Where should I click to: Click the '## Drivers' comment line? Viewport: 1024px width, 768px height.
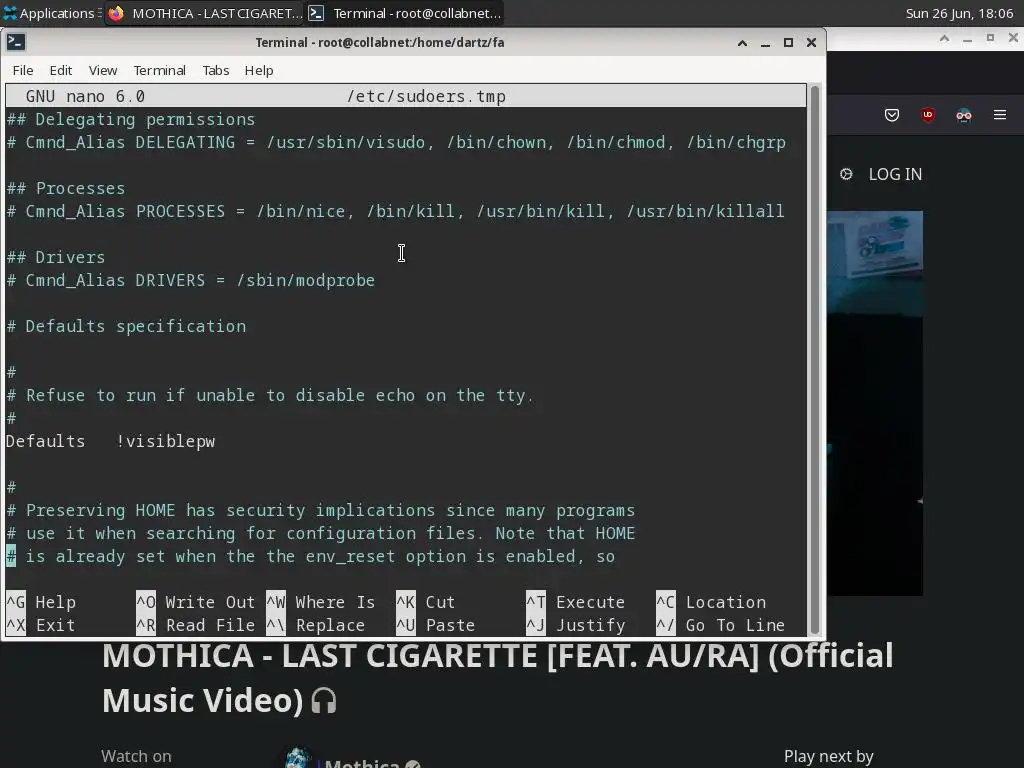[x=56, y=257]
